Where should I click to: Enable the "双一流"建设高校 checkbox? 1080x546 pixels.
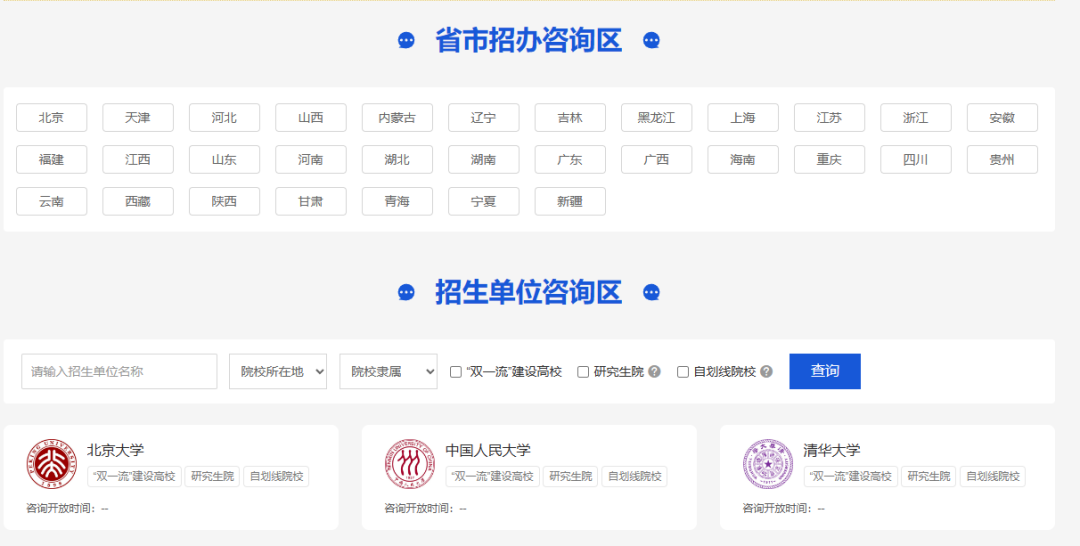pyautogui.click(x=456, y=372)
